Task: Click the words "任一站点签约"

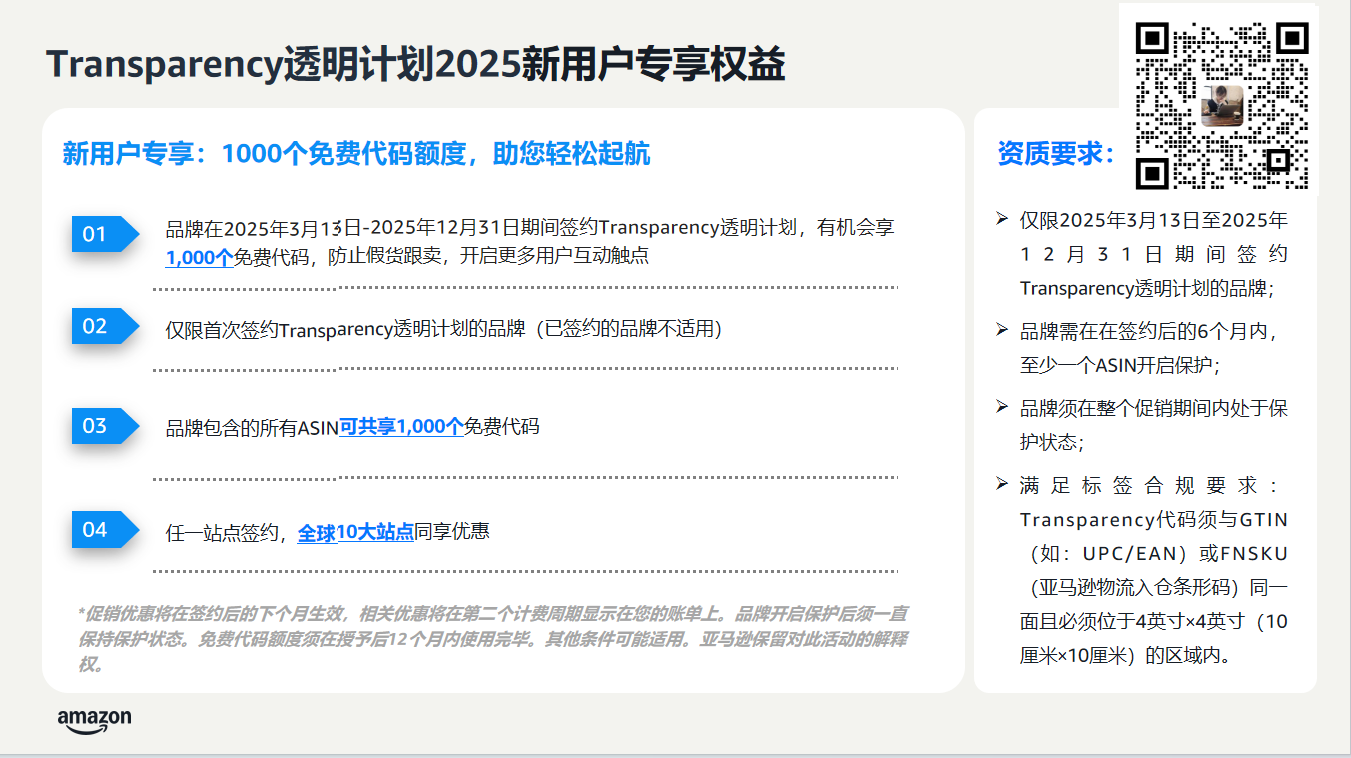Action: [x=221, y=532]
